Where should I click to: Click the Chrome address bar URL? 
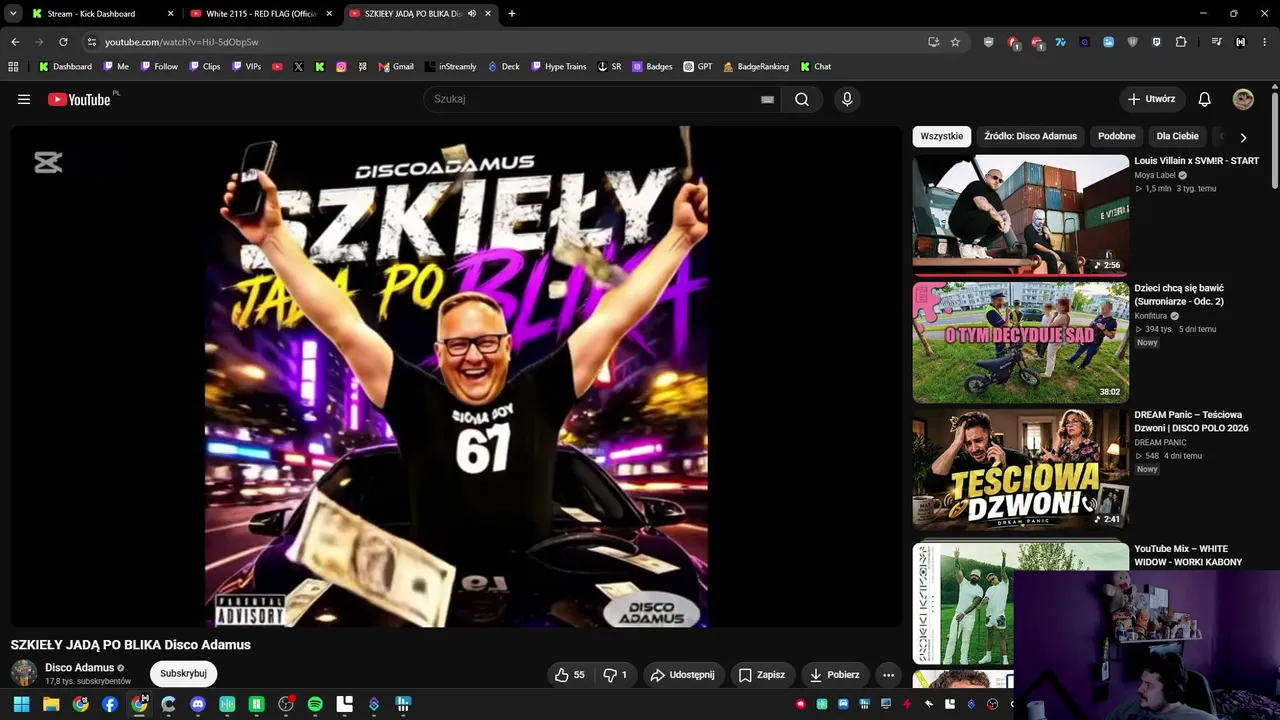[182, 42]
